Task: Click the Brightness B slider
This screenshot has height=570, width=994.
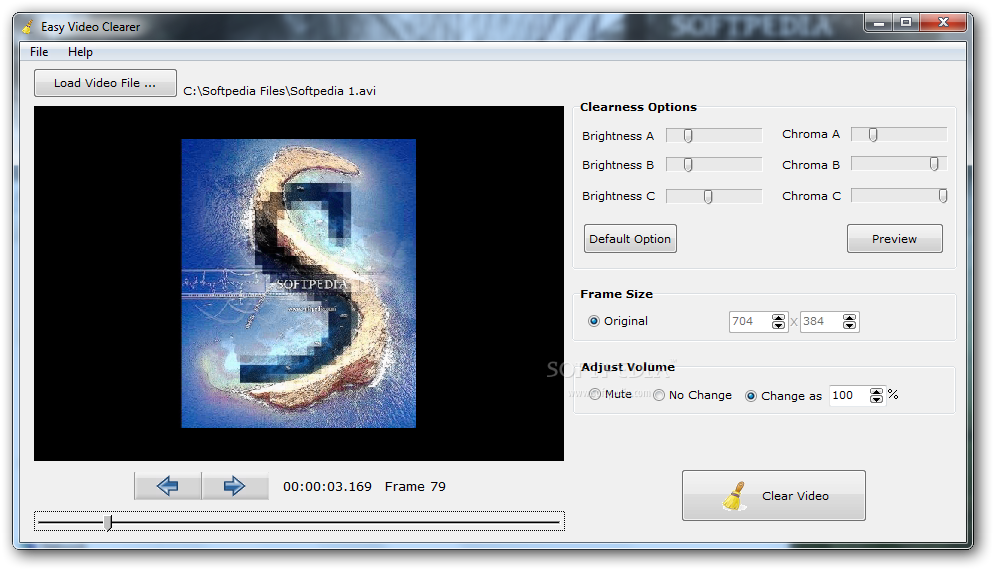Action: (714, 165)
